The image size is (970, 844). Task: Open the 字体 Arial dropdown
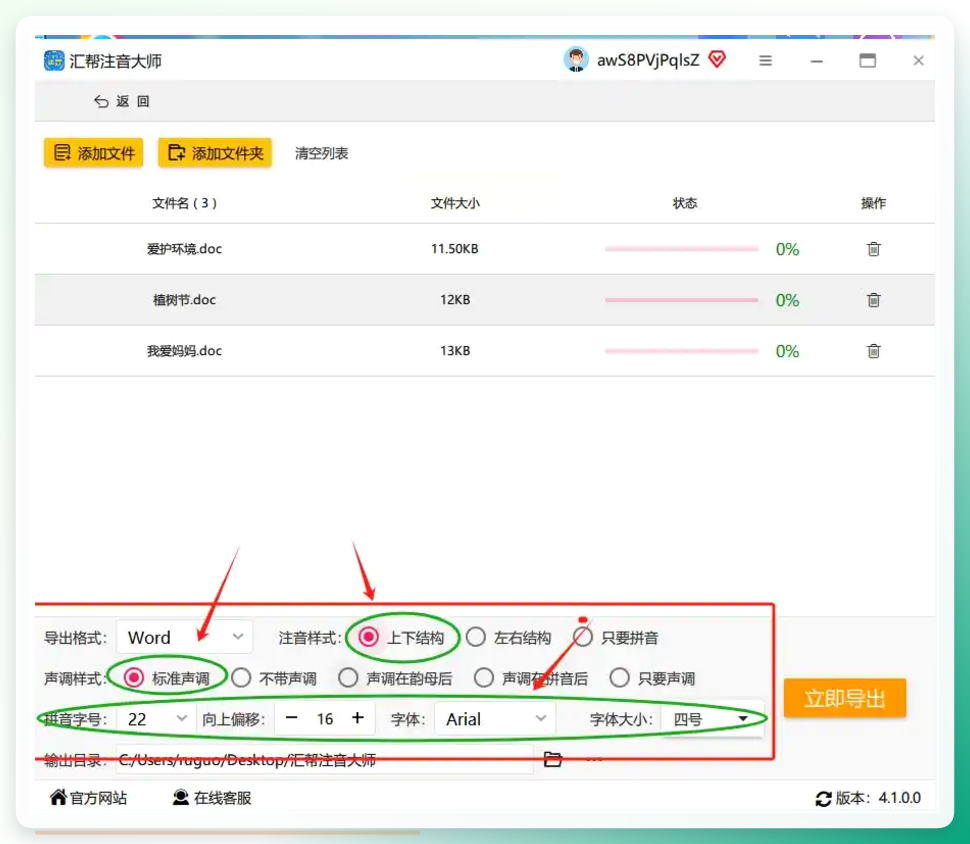coord(495,719)
